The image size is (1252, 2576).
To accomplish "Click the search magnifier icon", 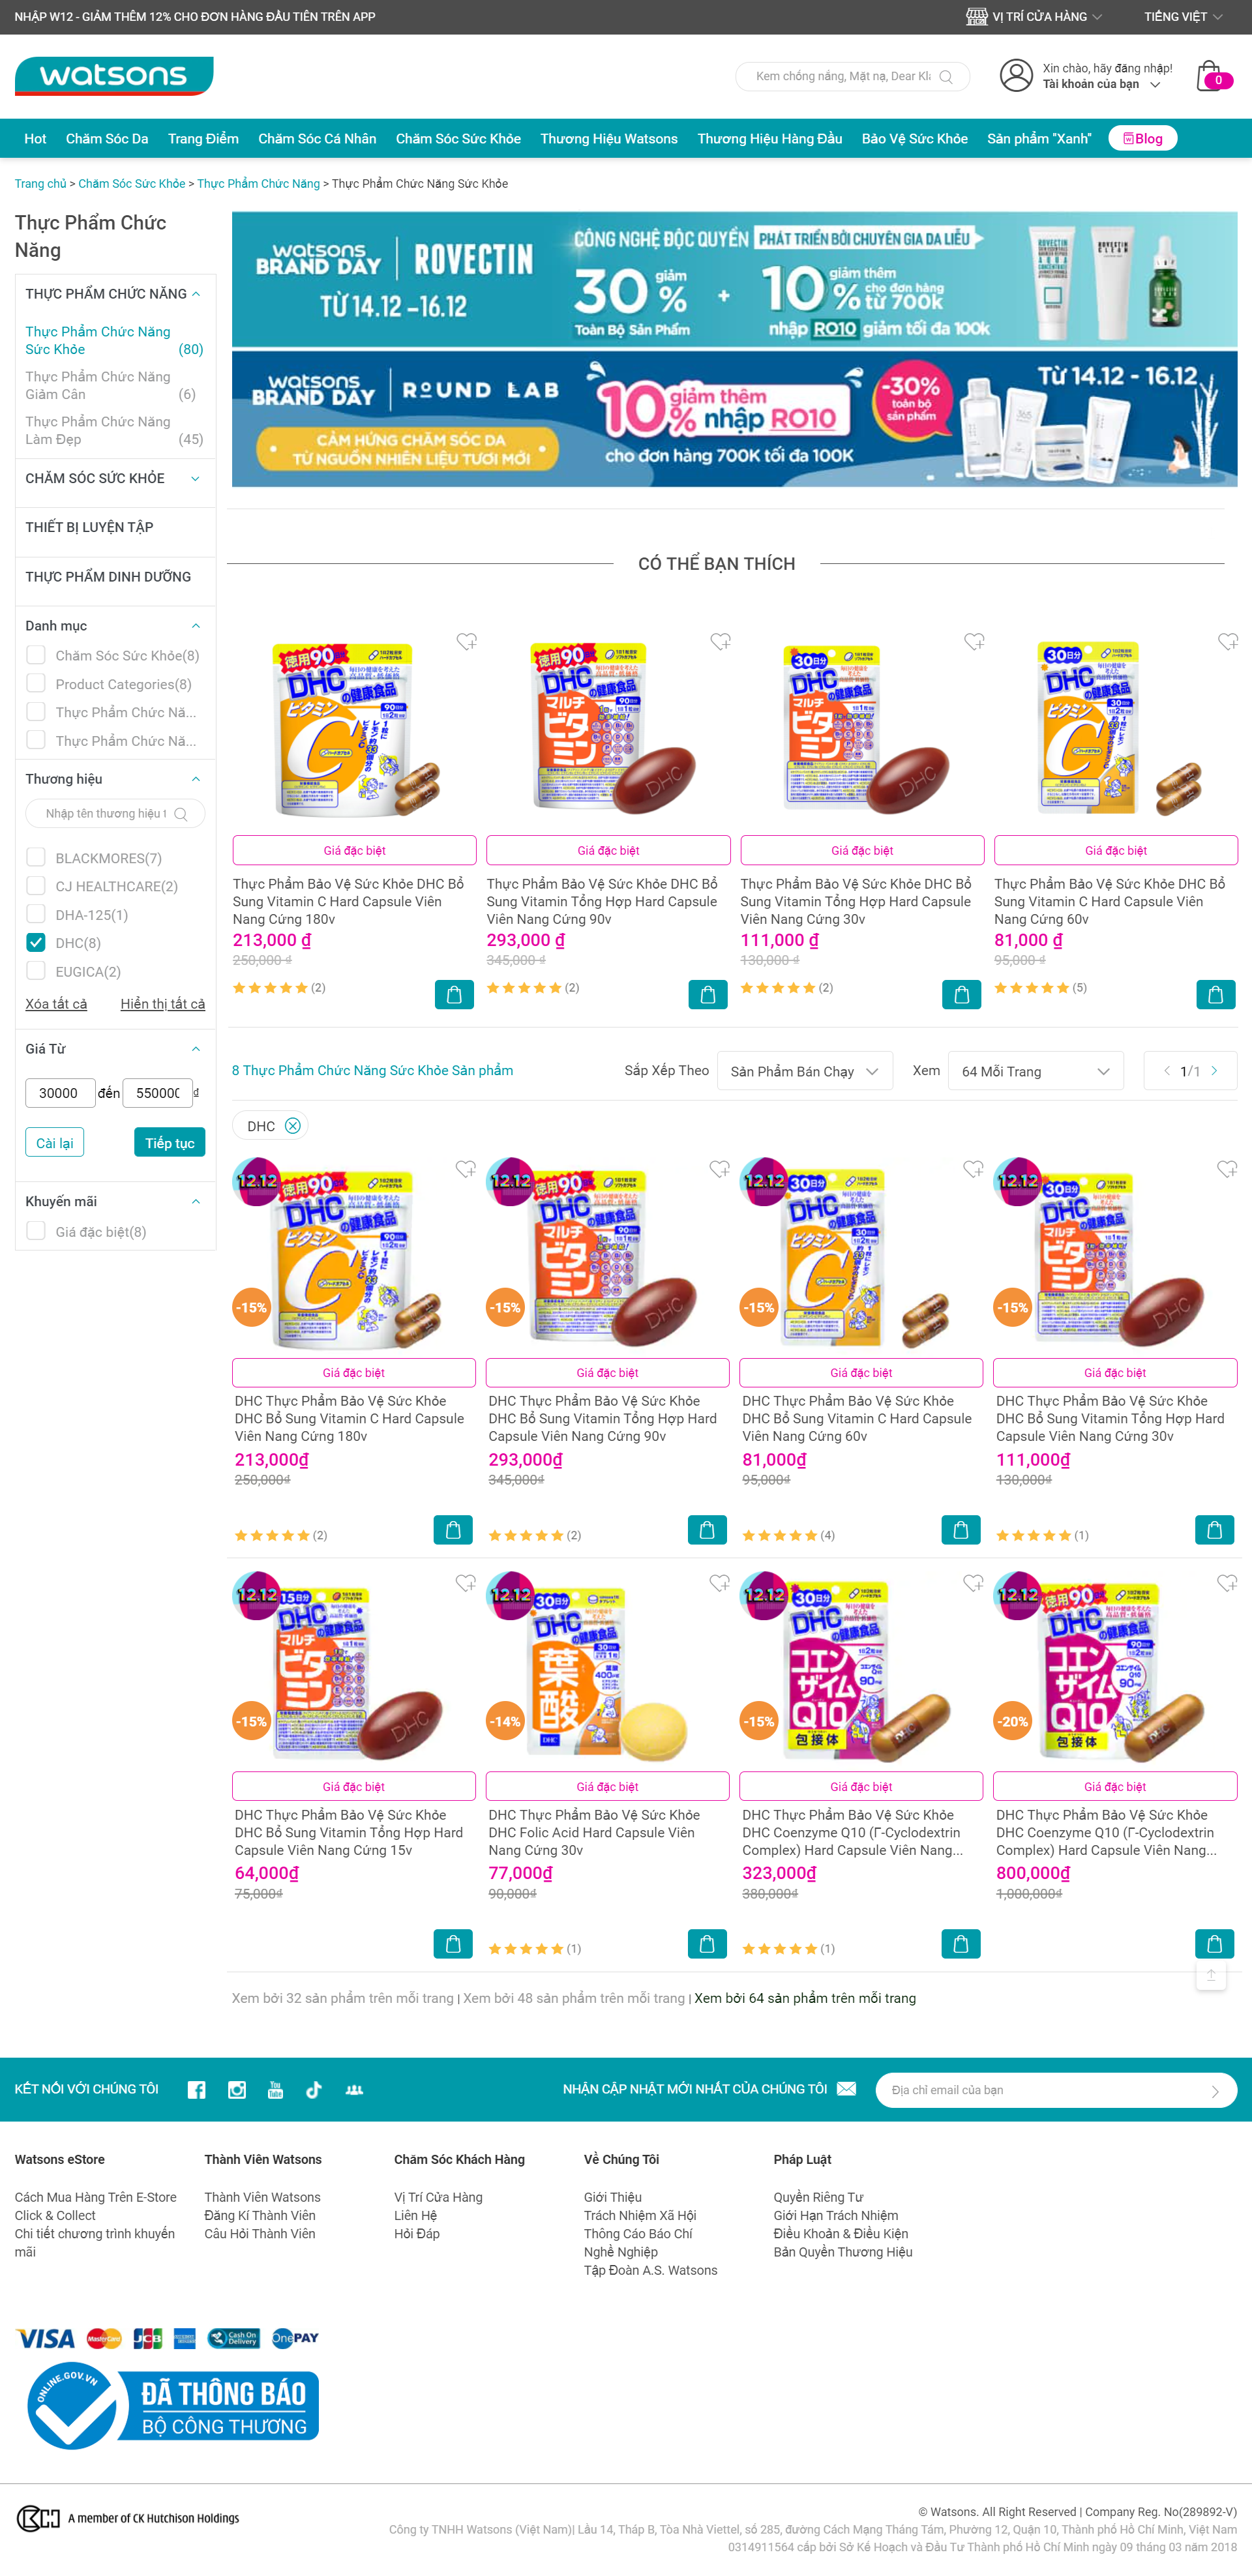I will 947,77.
